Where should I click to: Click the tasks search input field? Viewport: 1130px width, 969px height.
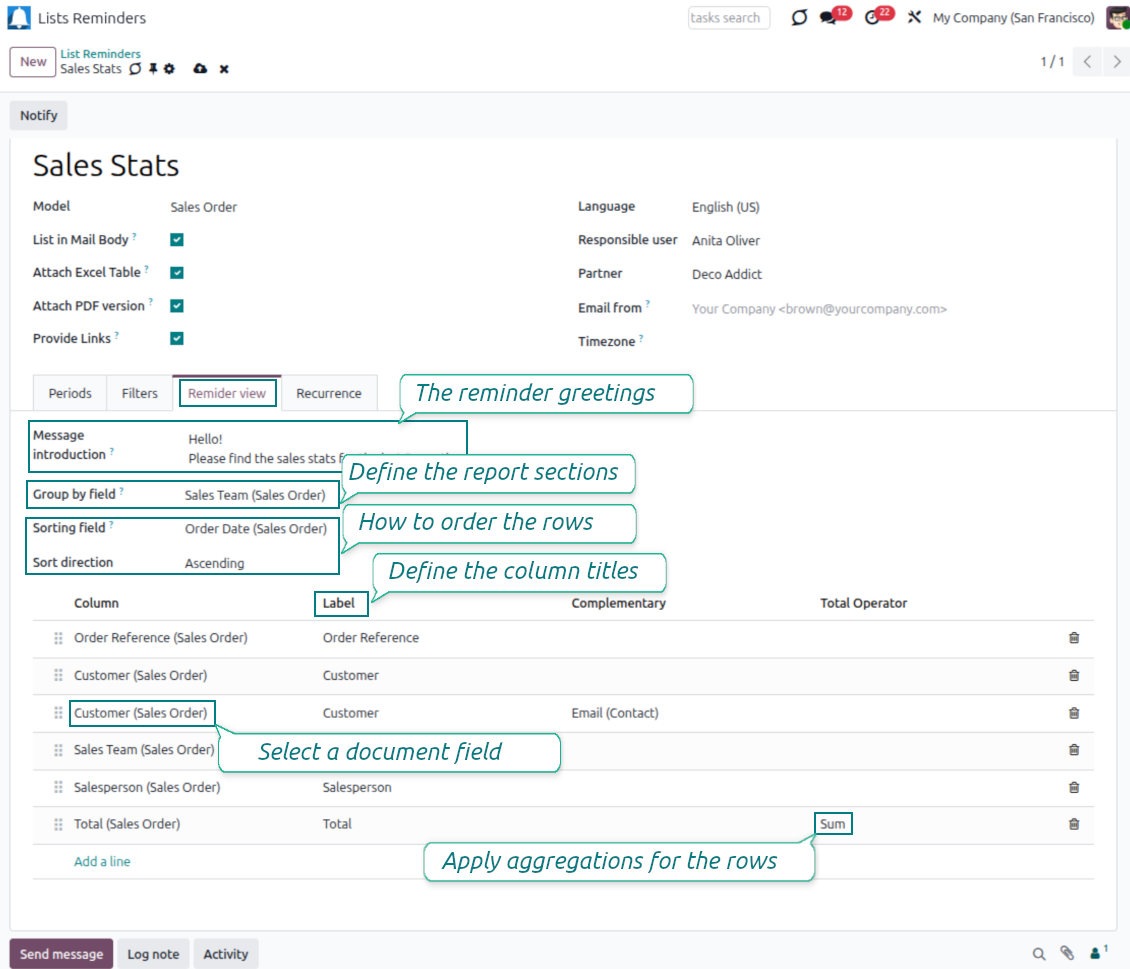click(x=728, y=18)
